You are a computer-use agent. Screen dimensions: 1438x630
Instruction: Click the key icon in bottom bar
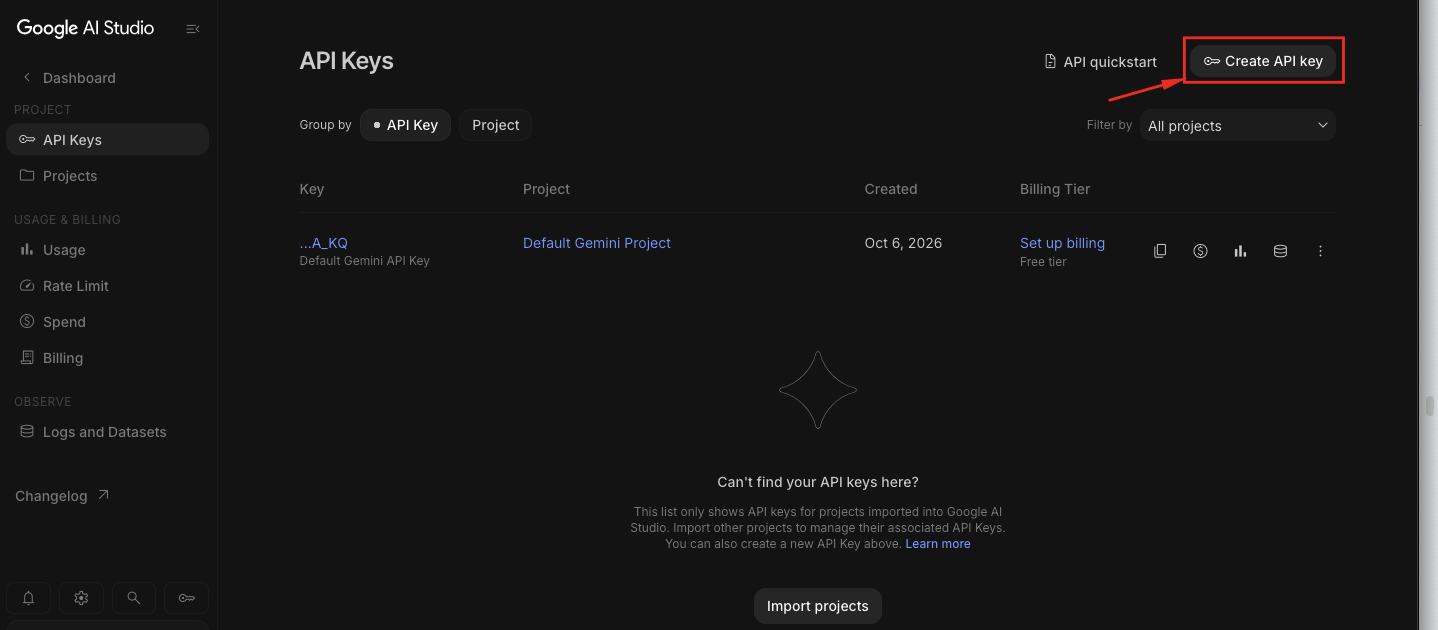click(186, 598)
